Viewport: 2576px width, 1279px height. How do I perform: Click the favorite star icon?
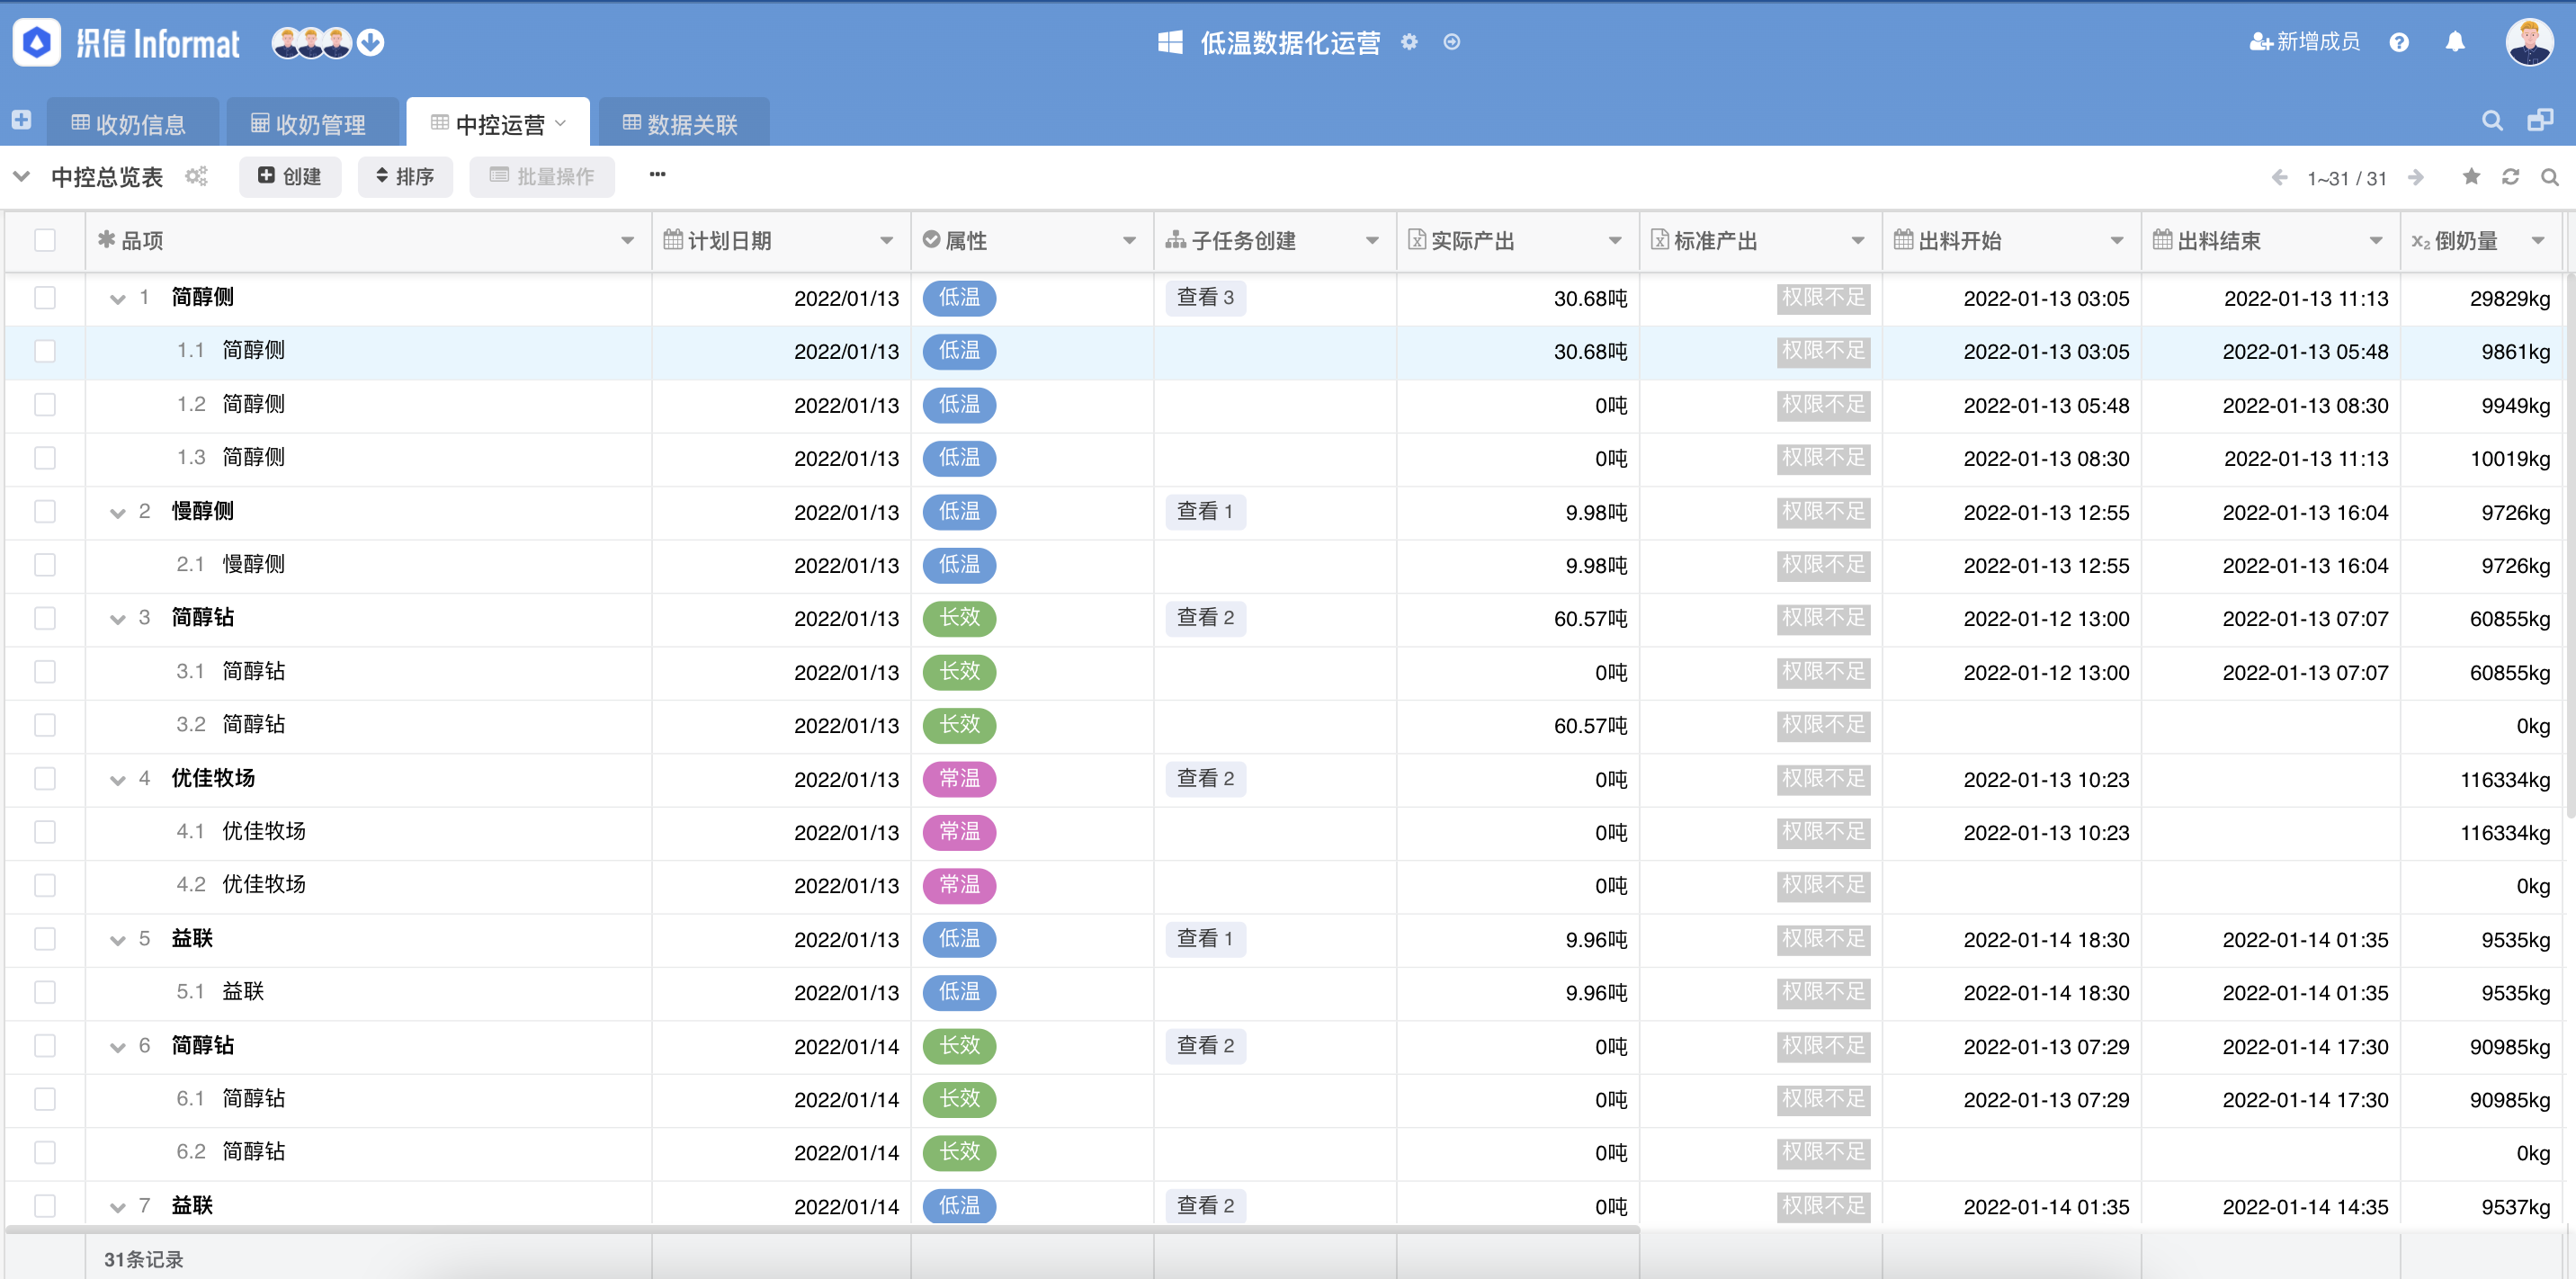click(x=2471, y=177)
